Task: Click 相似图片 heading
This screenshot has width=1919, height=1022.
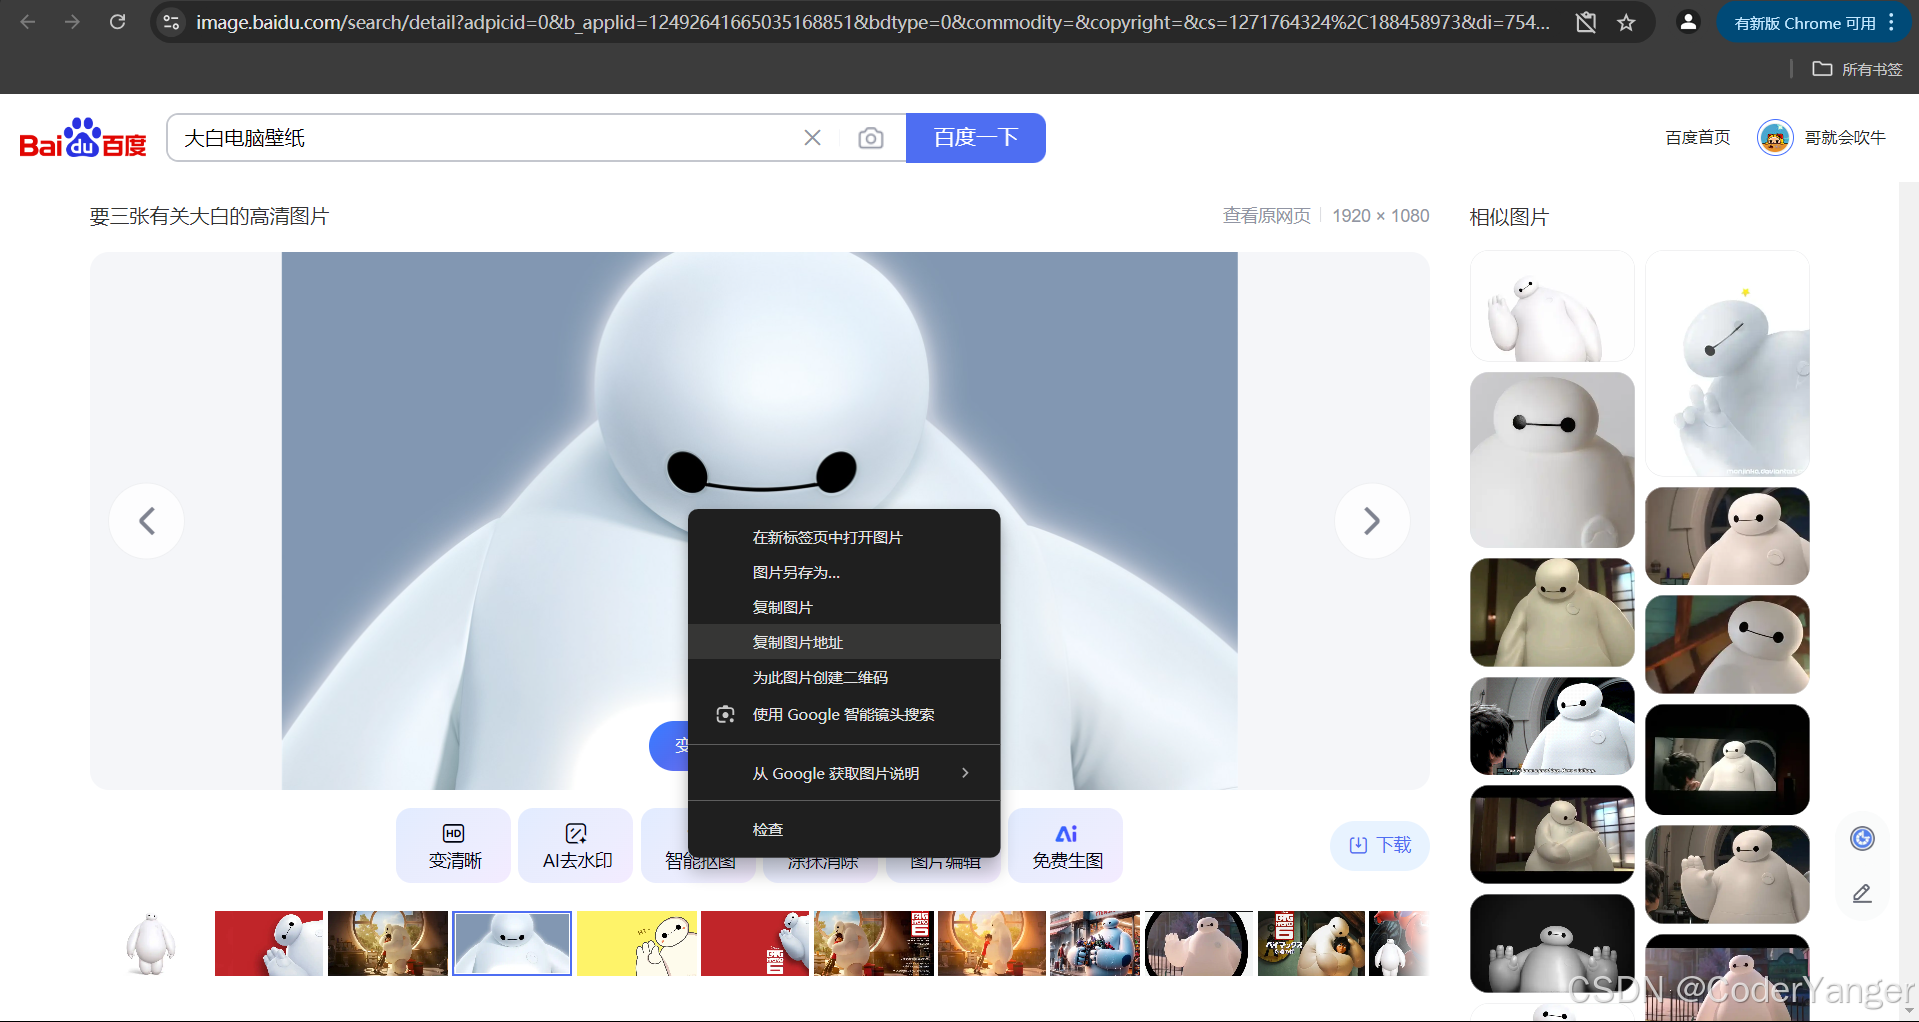Action: (1509, 217)
